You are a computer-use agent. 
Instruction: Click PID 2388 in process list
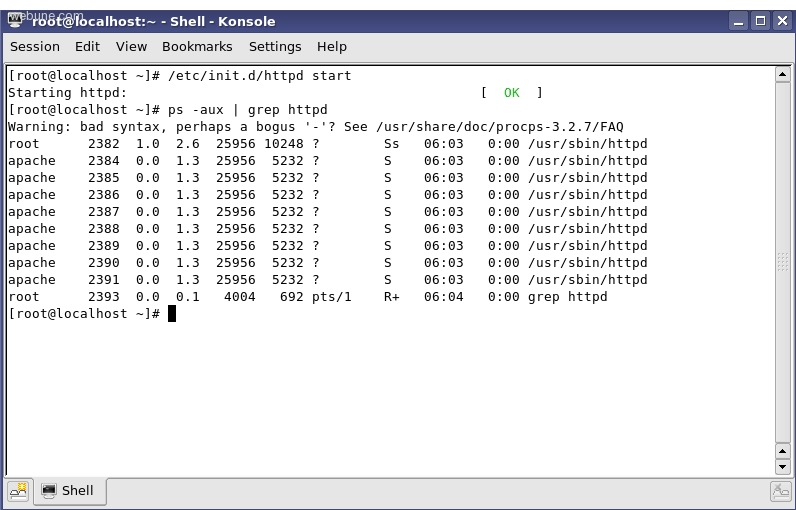[x=104, y=229]
